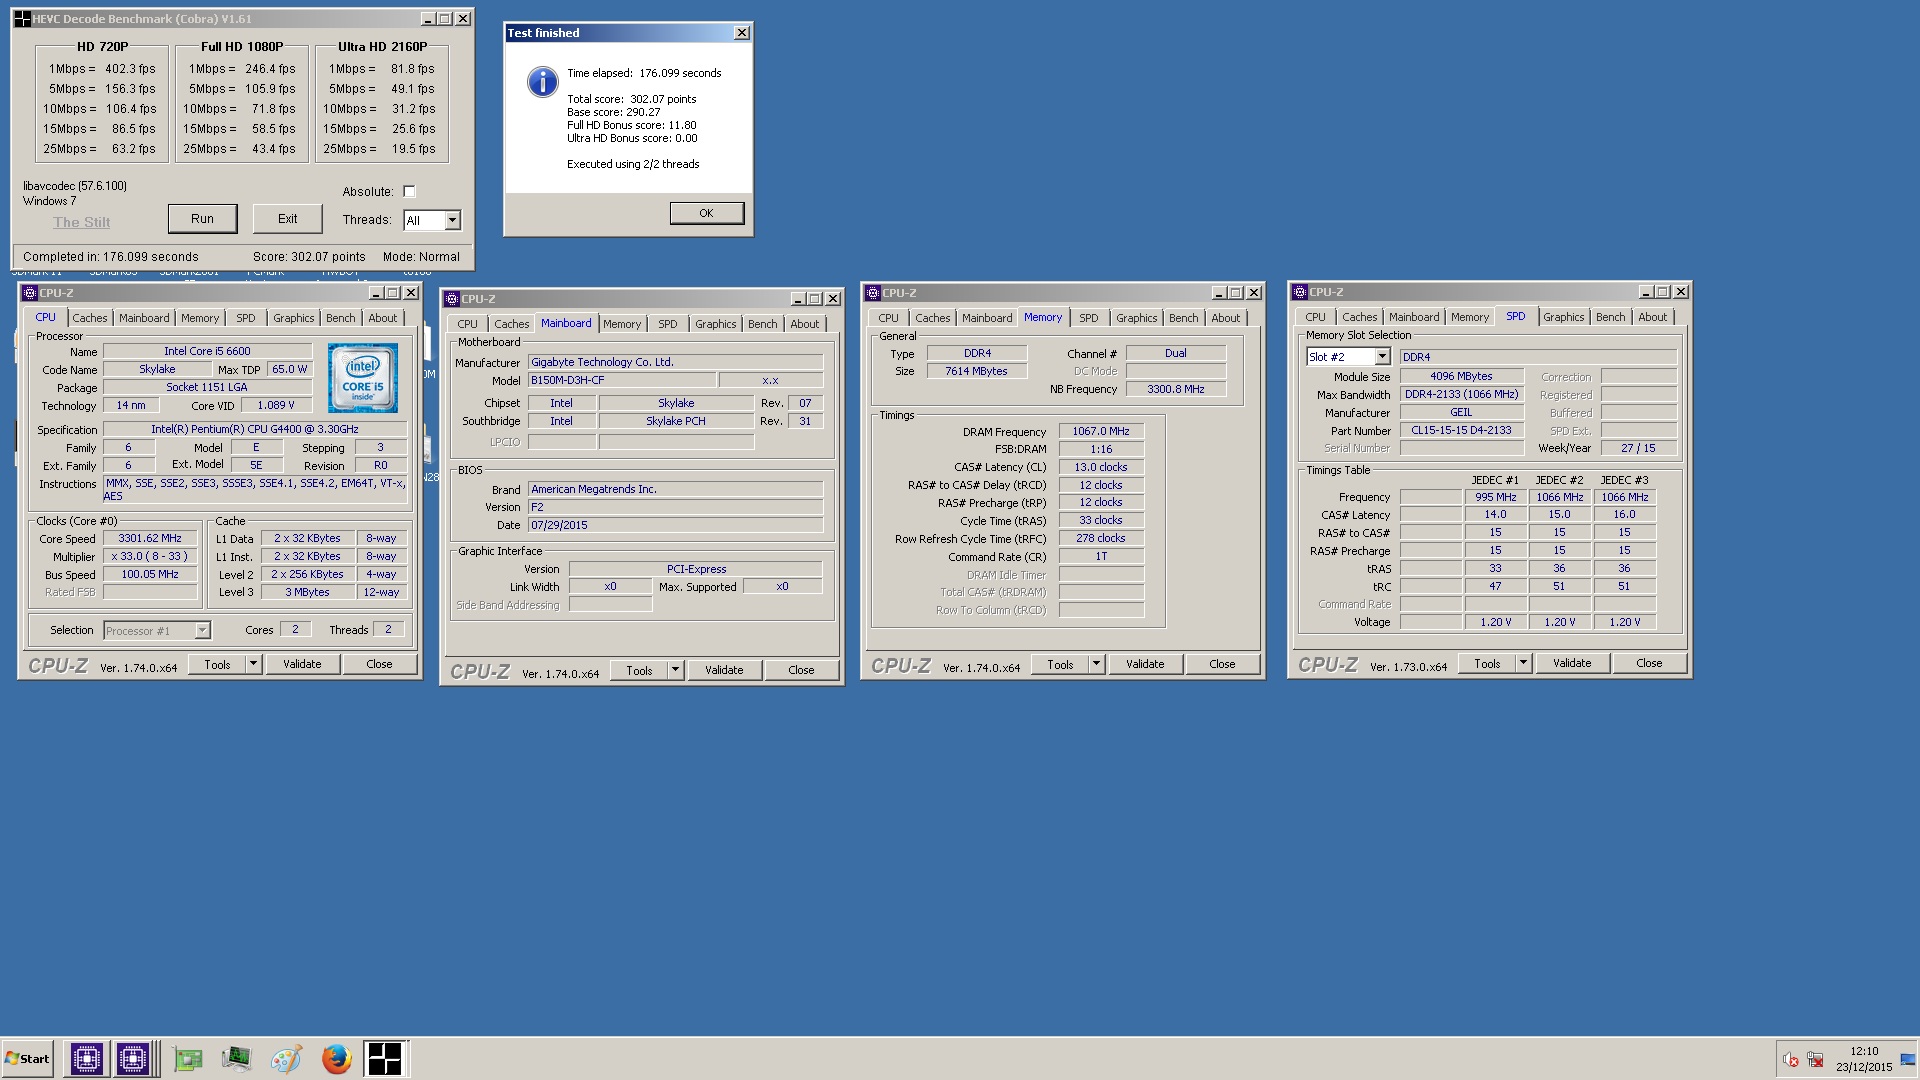Open the Paint palette taskbar icon

(286, 1058)
